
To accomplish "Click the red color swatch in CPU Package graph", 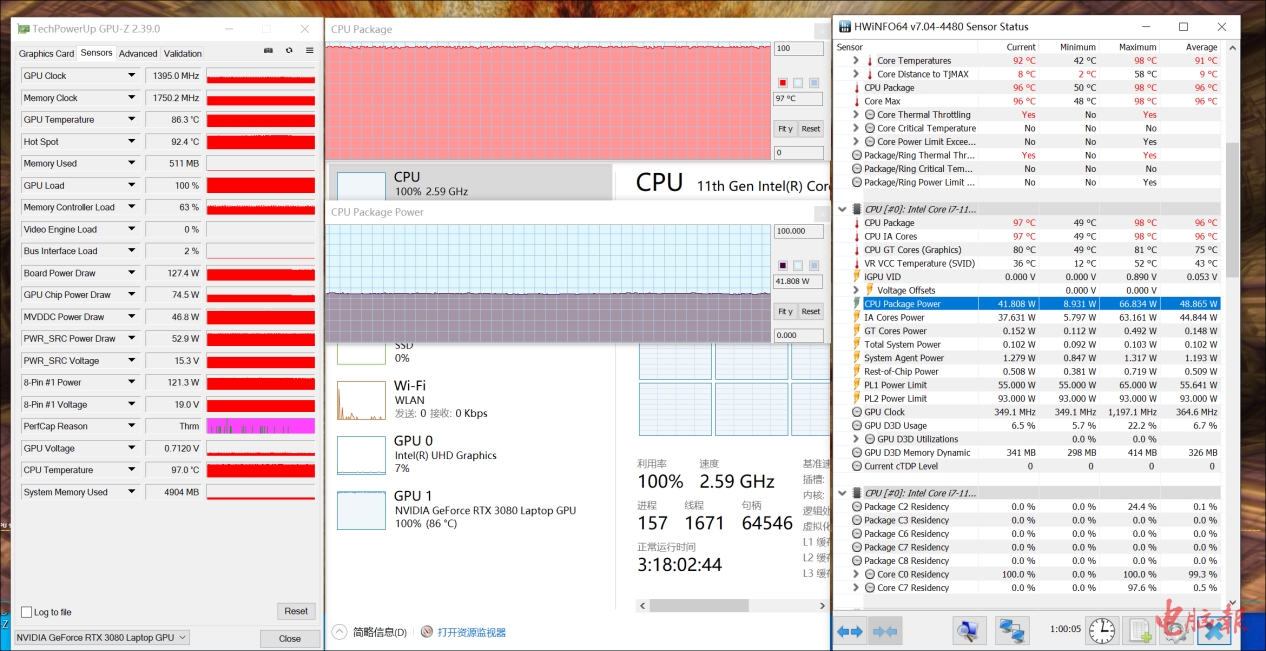I will (783, 83).
